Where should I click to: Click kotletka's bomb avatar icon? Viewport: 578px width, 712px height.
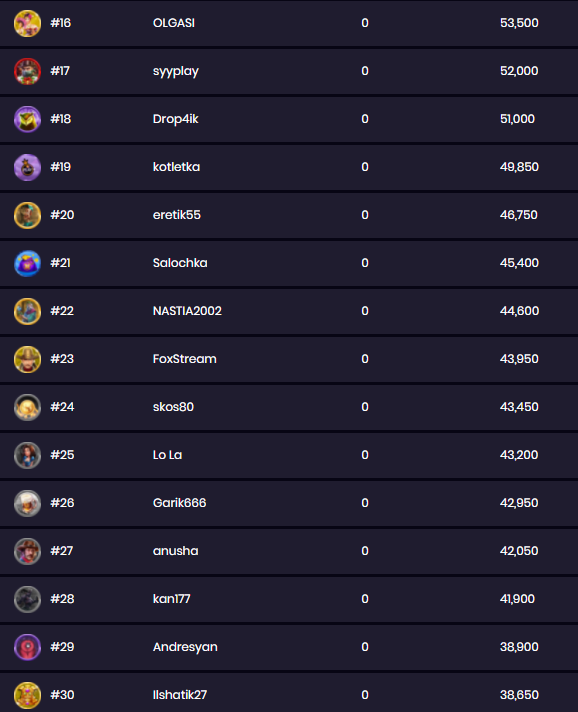coord(27,167)
